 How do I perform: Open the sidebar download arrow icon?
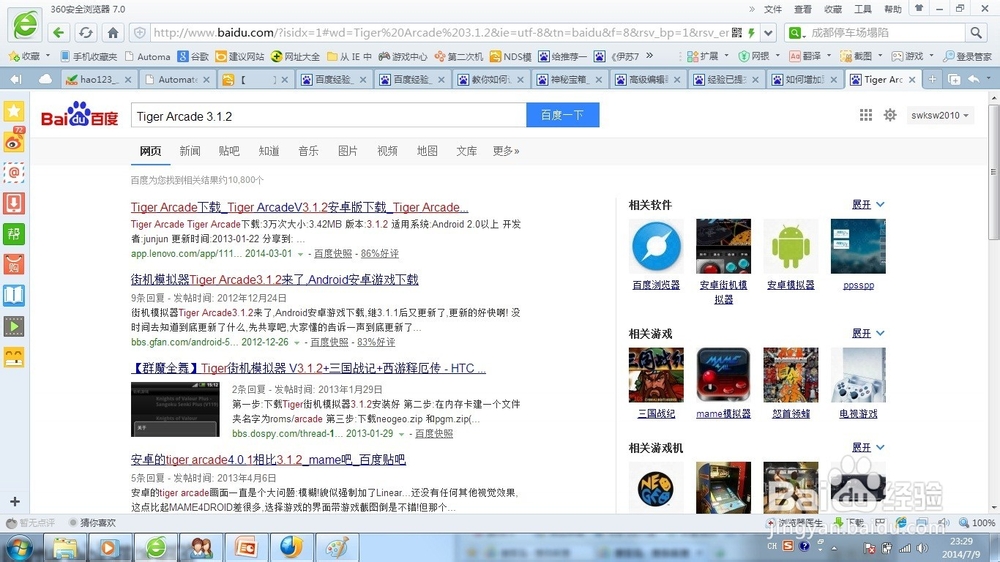pos(14,203)
